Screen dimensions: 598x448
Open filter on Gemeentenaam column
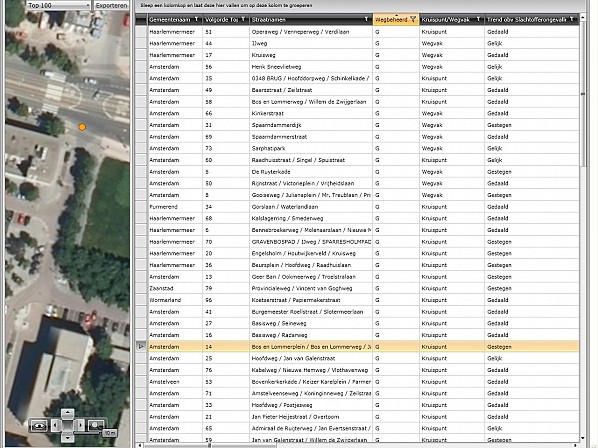click(x=196, y=19)
